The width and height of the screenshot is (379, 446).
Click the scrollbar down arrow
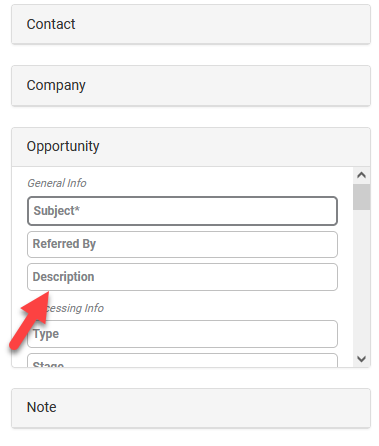tap(361, 359)
